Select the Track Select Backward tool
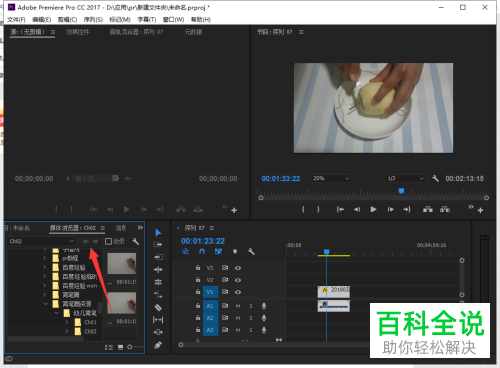The image size is (500, 368). tap(158, 257)
